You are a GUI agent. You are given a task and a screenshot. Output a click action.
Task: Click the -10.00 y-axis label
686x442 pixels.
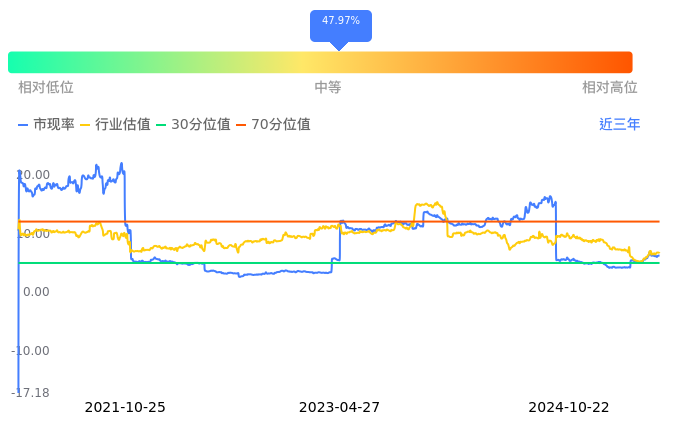31,351
